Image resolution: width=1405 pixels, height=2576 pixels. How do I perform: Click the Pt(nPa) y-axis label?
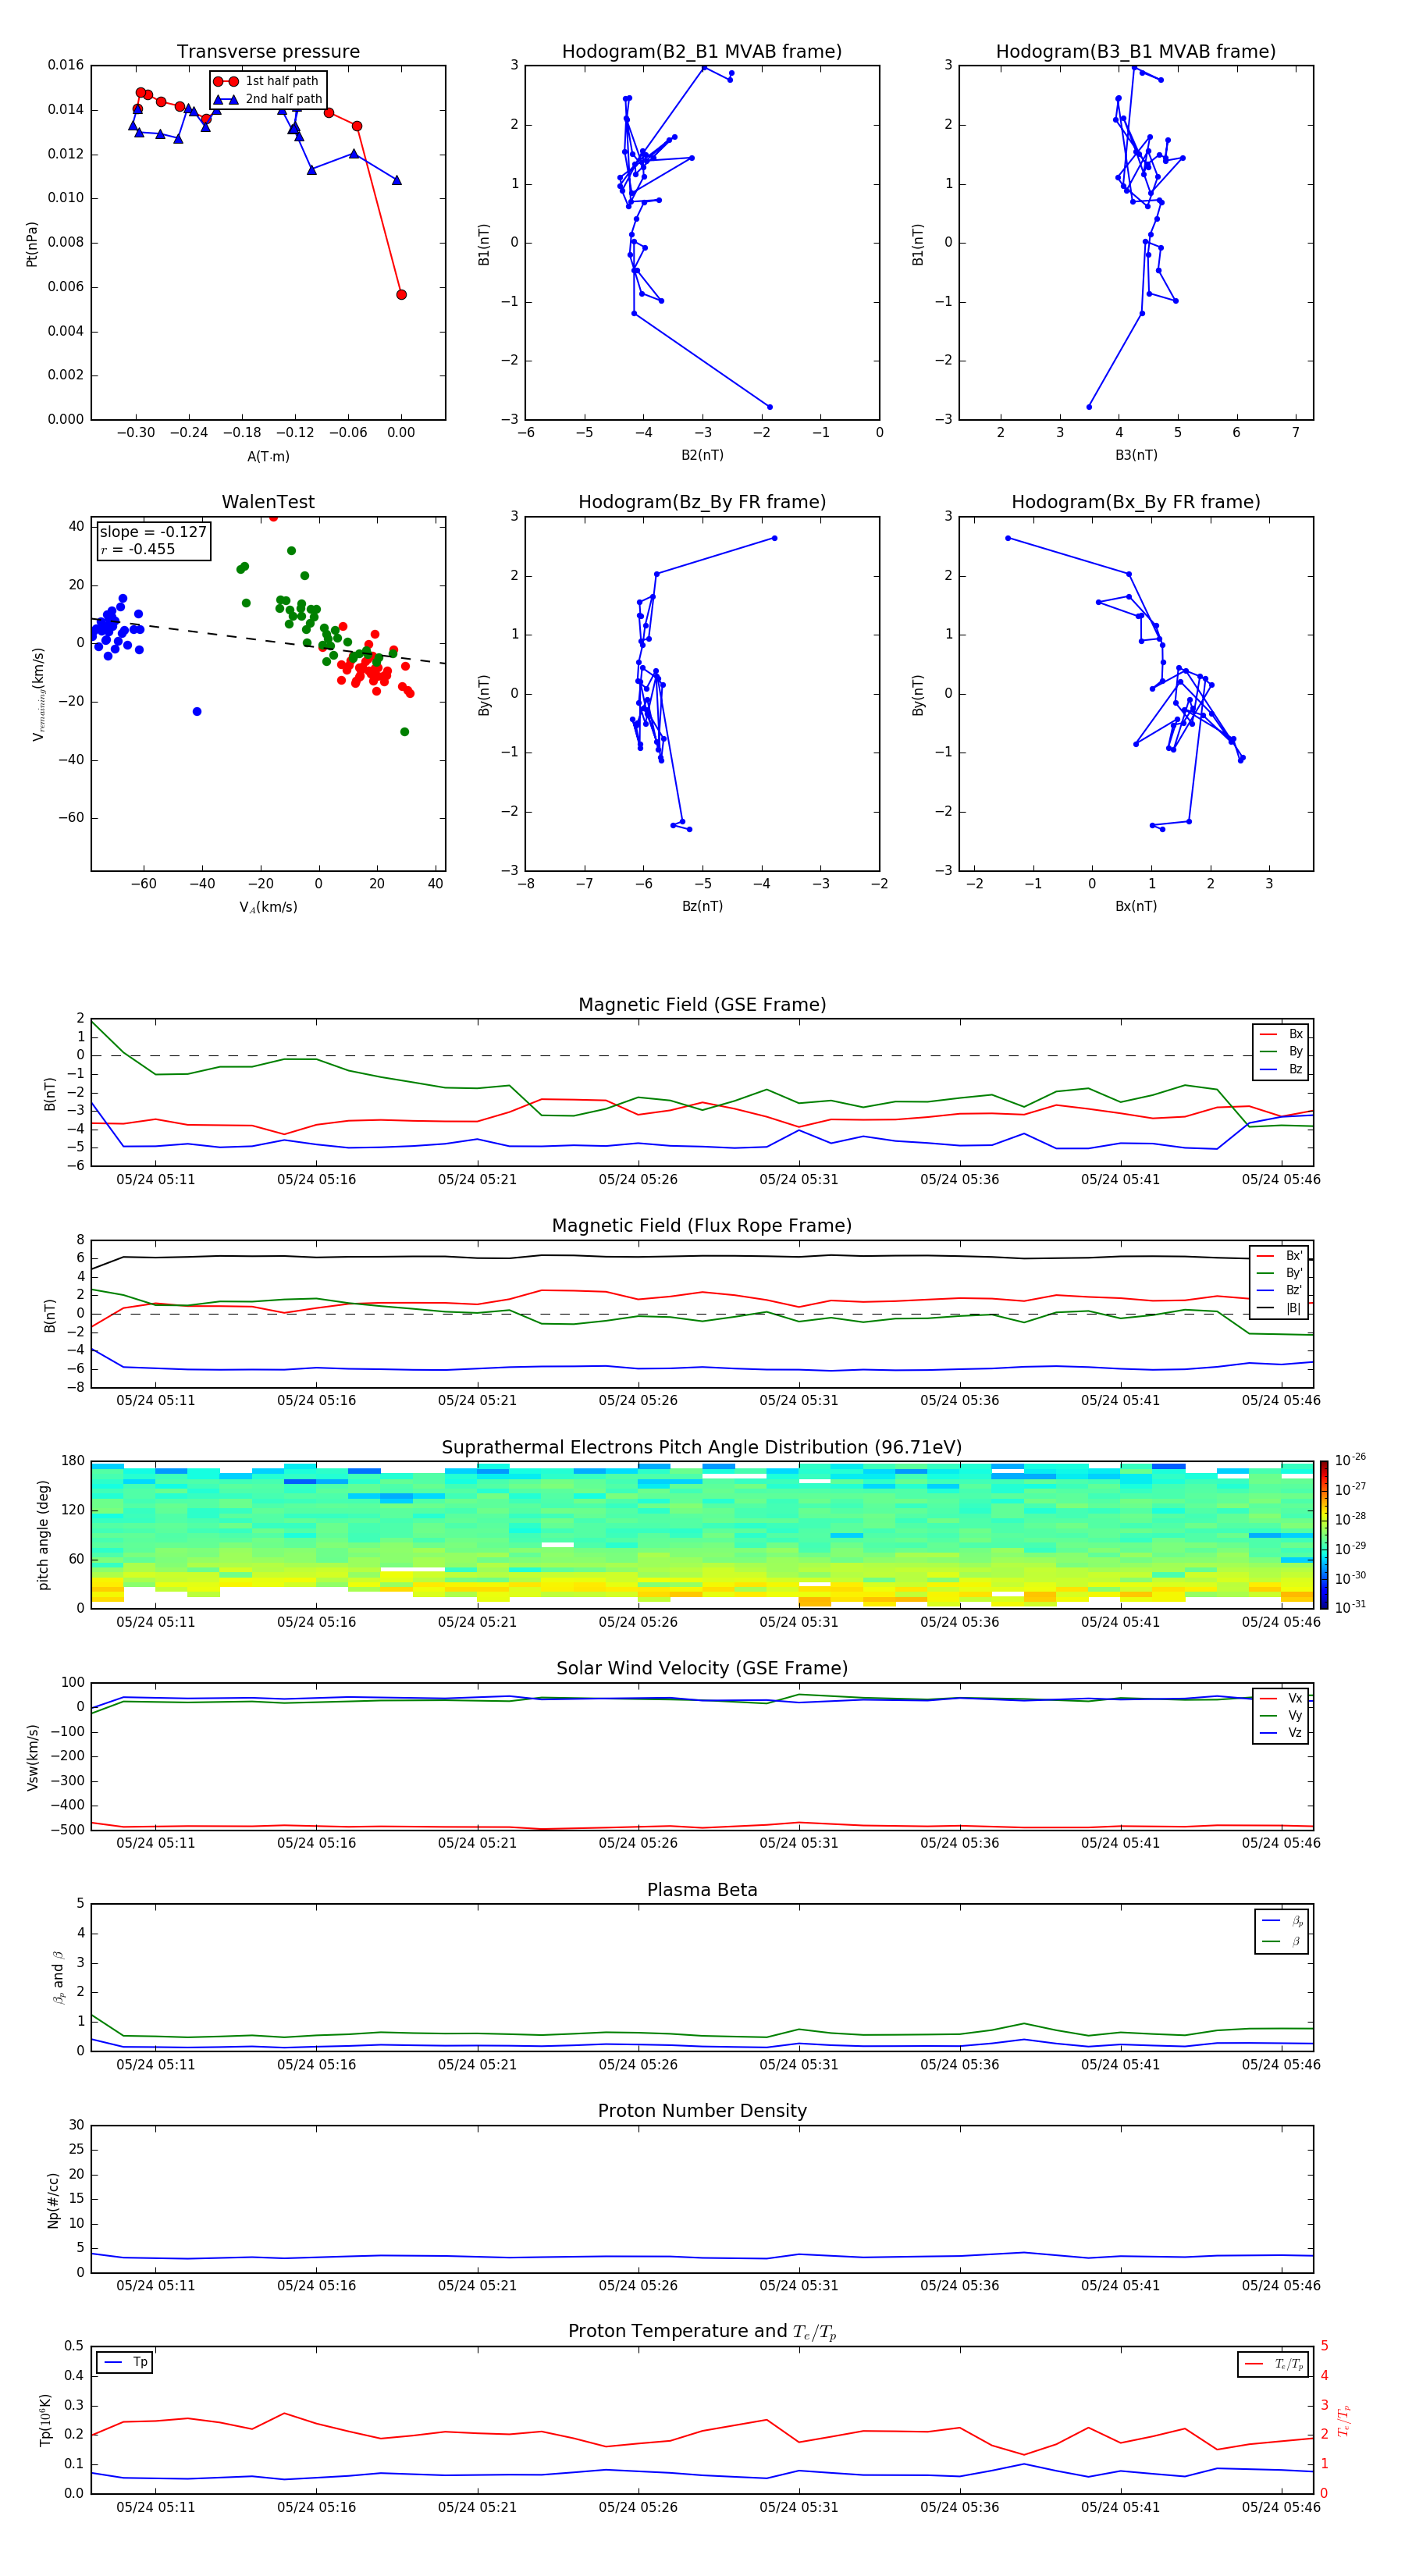point(31,244)
